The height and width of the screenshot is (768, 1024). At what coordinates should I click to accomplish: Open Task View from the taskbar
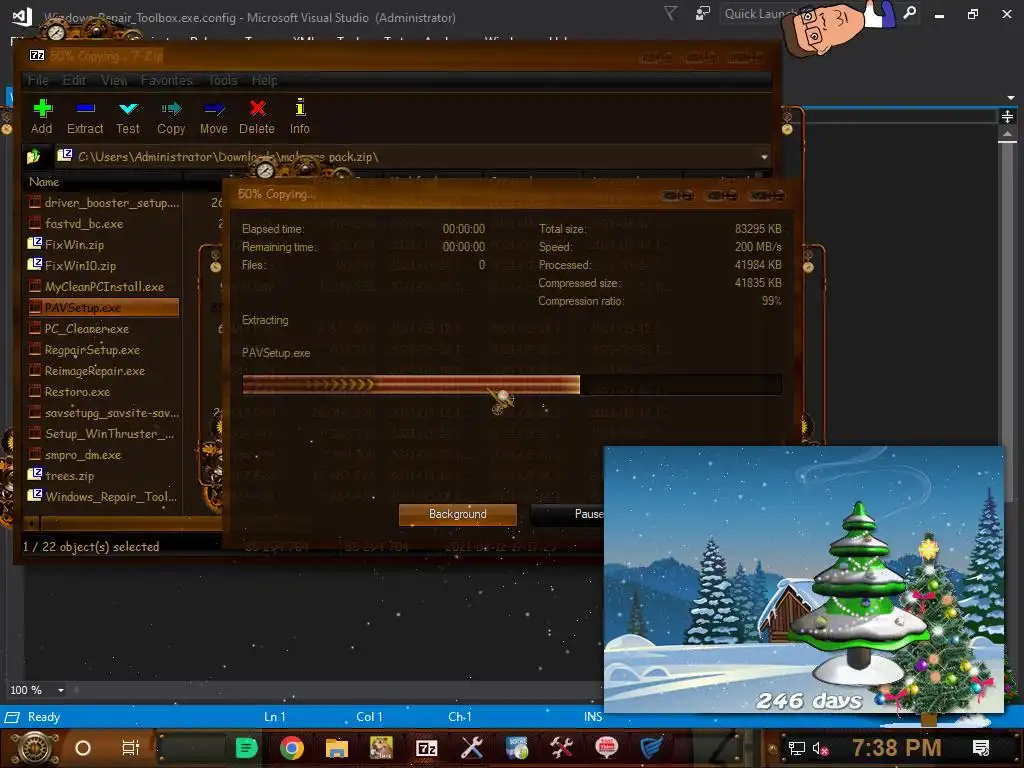point(131,748)
